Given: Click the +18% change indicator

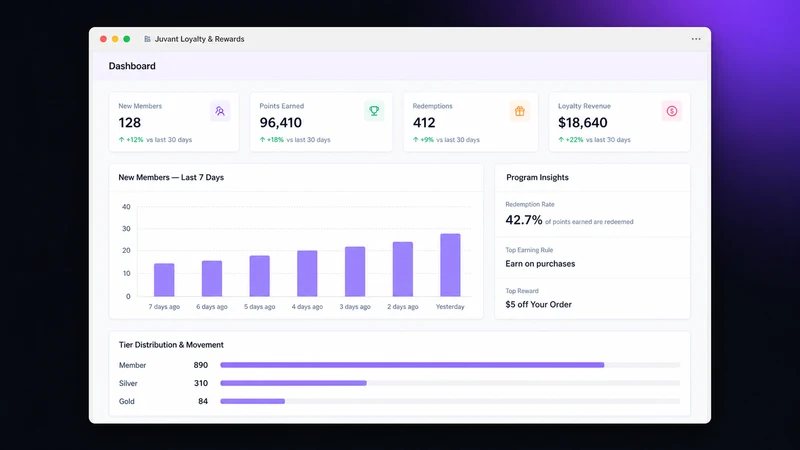Looking at the screenshot, I should click(271, 139).
